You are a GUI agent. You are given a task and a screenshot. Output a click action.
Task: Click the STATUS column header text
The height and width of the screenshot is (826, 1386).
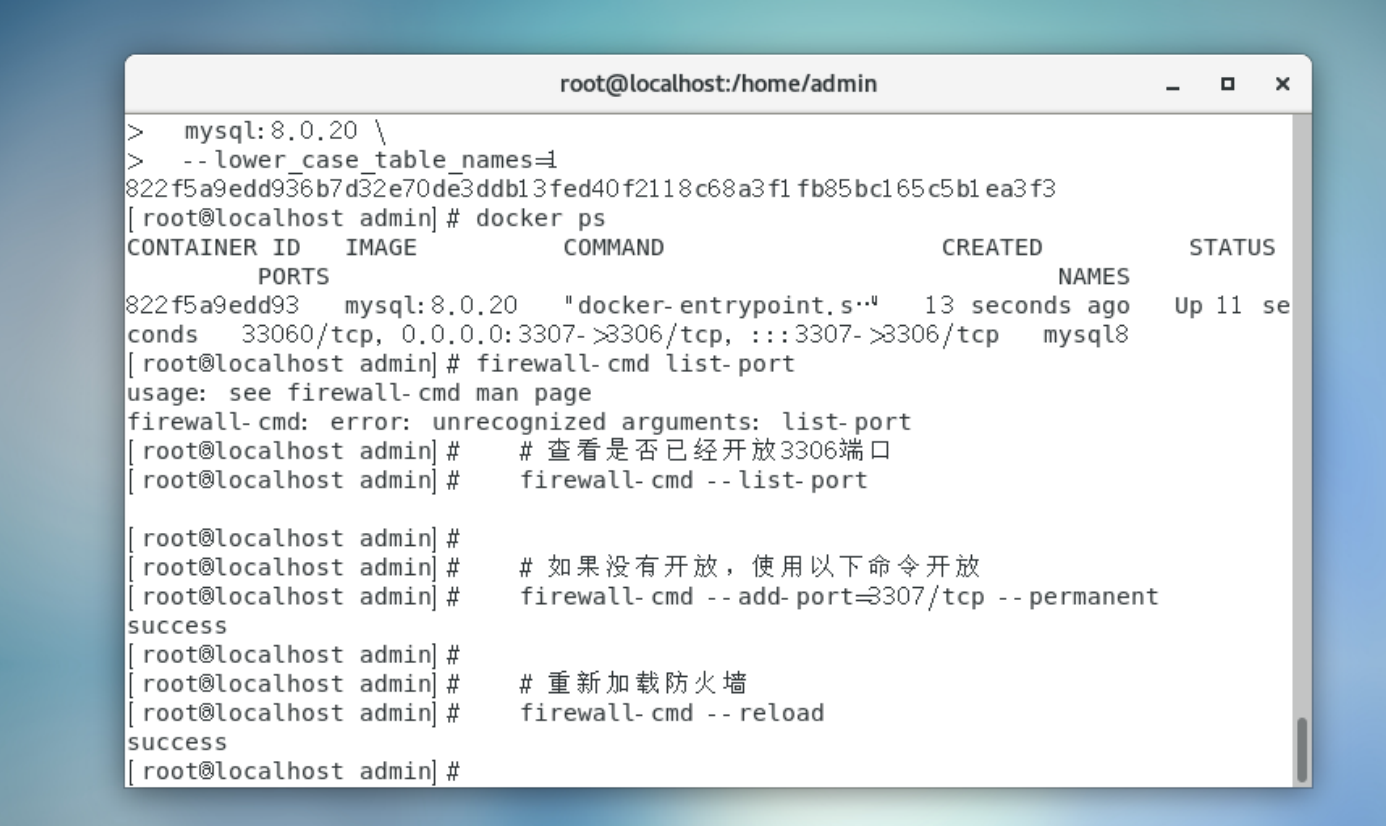[1231, 247]
